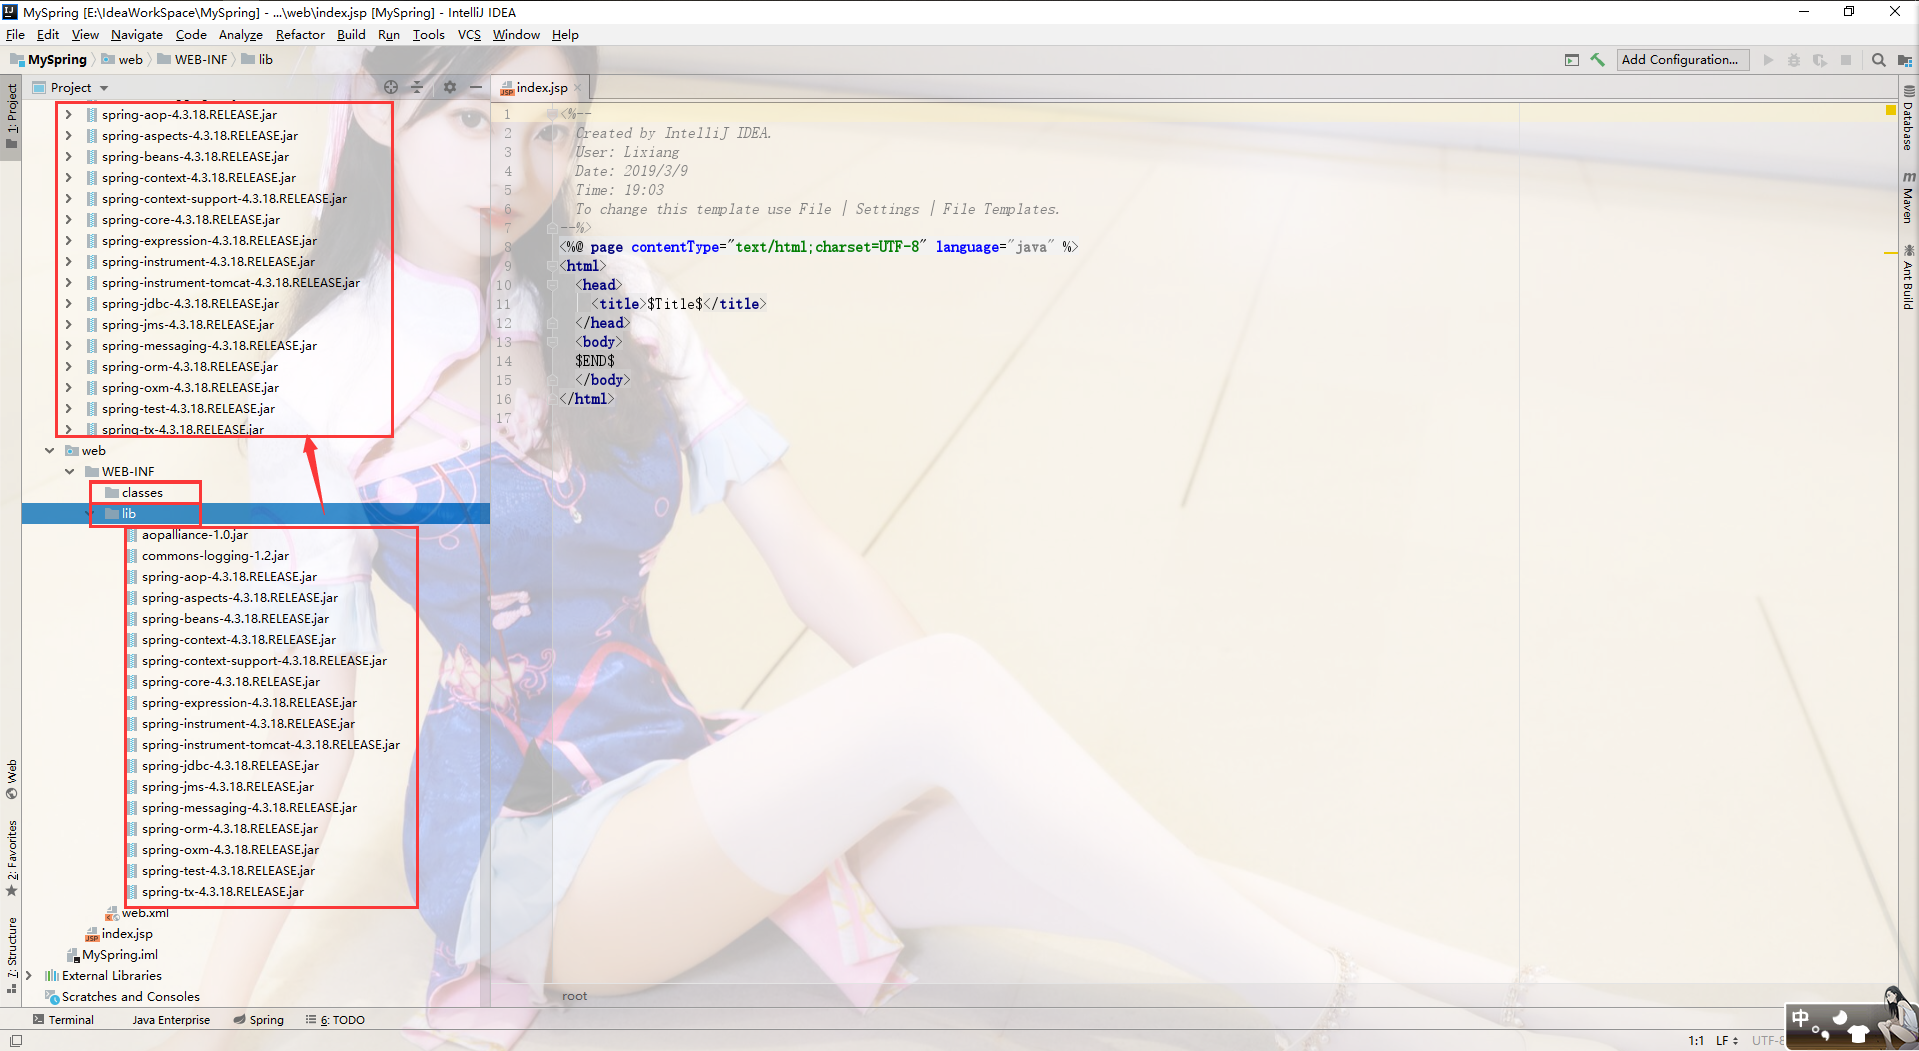Open the LF line separator dropdown
The height and width of the screenshot is (1051, 1919).
[x=1727, y=1041]
